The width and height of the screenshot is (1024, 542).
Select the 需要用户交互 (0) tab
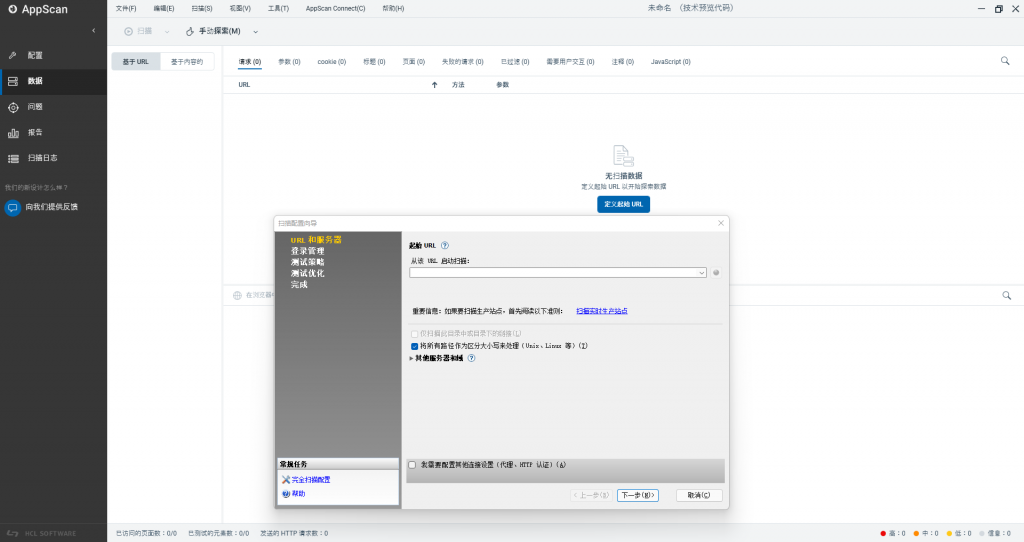[x=570, y=61]
